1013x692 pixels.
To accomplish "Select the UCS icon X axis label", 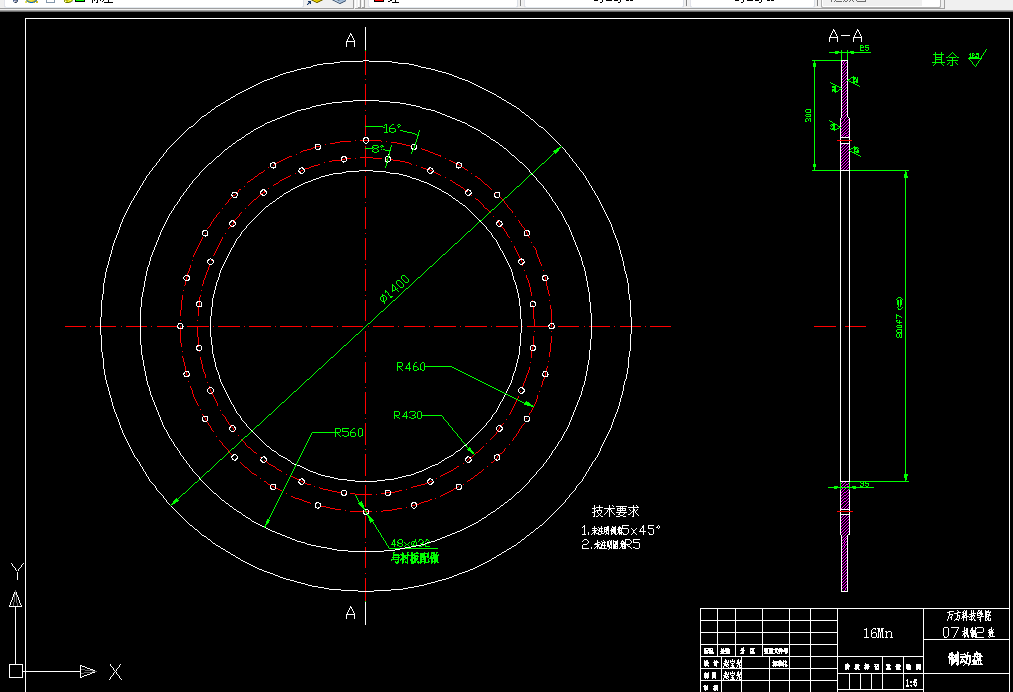I will tap(115, 672).
